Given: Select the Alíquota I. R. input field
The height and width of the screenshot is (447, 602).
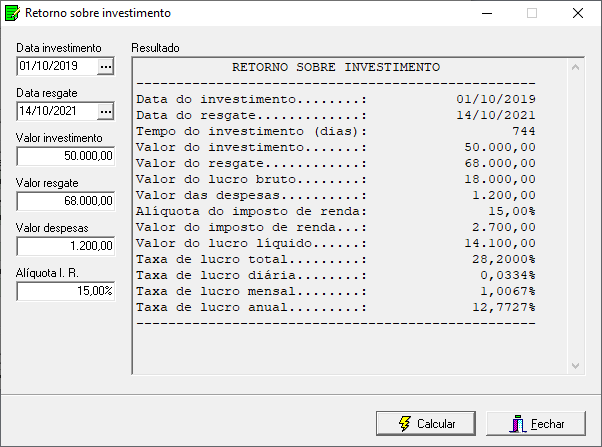Looking at the screenshot, I should (66, 291).
